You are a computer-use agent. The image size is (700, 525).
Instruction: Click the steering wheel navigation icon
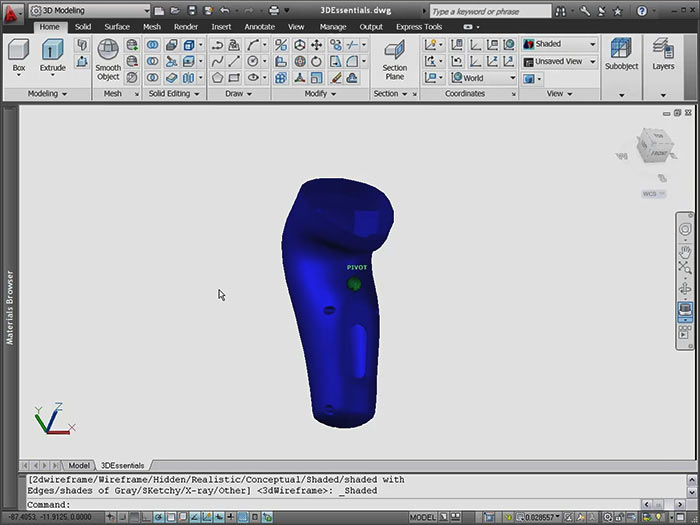[x=685, y=229]
